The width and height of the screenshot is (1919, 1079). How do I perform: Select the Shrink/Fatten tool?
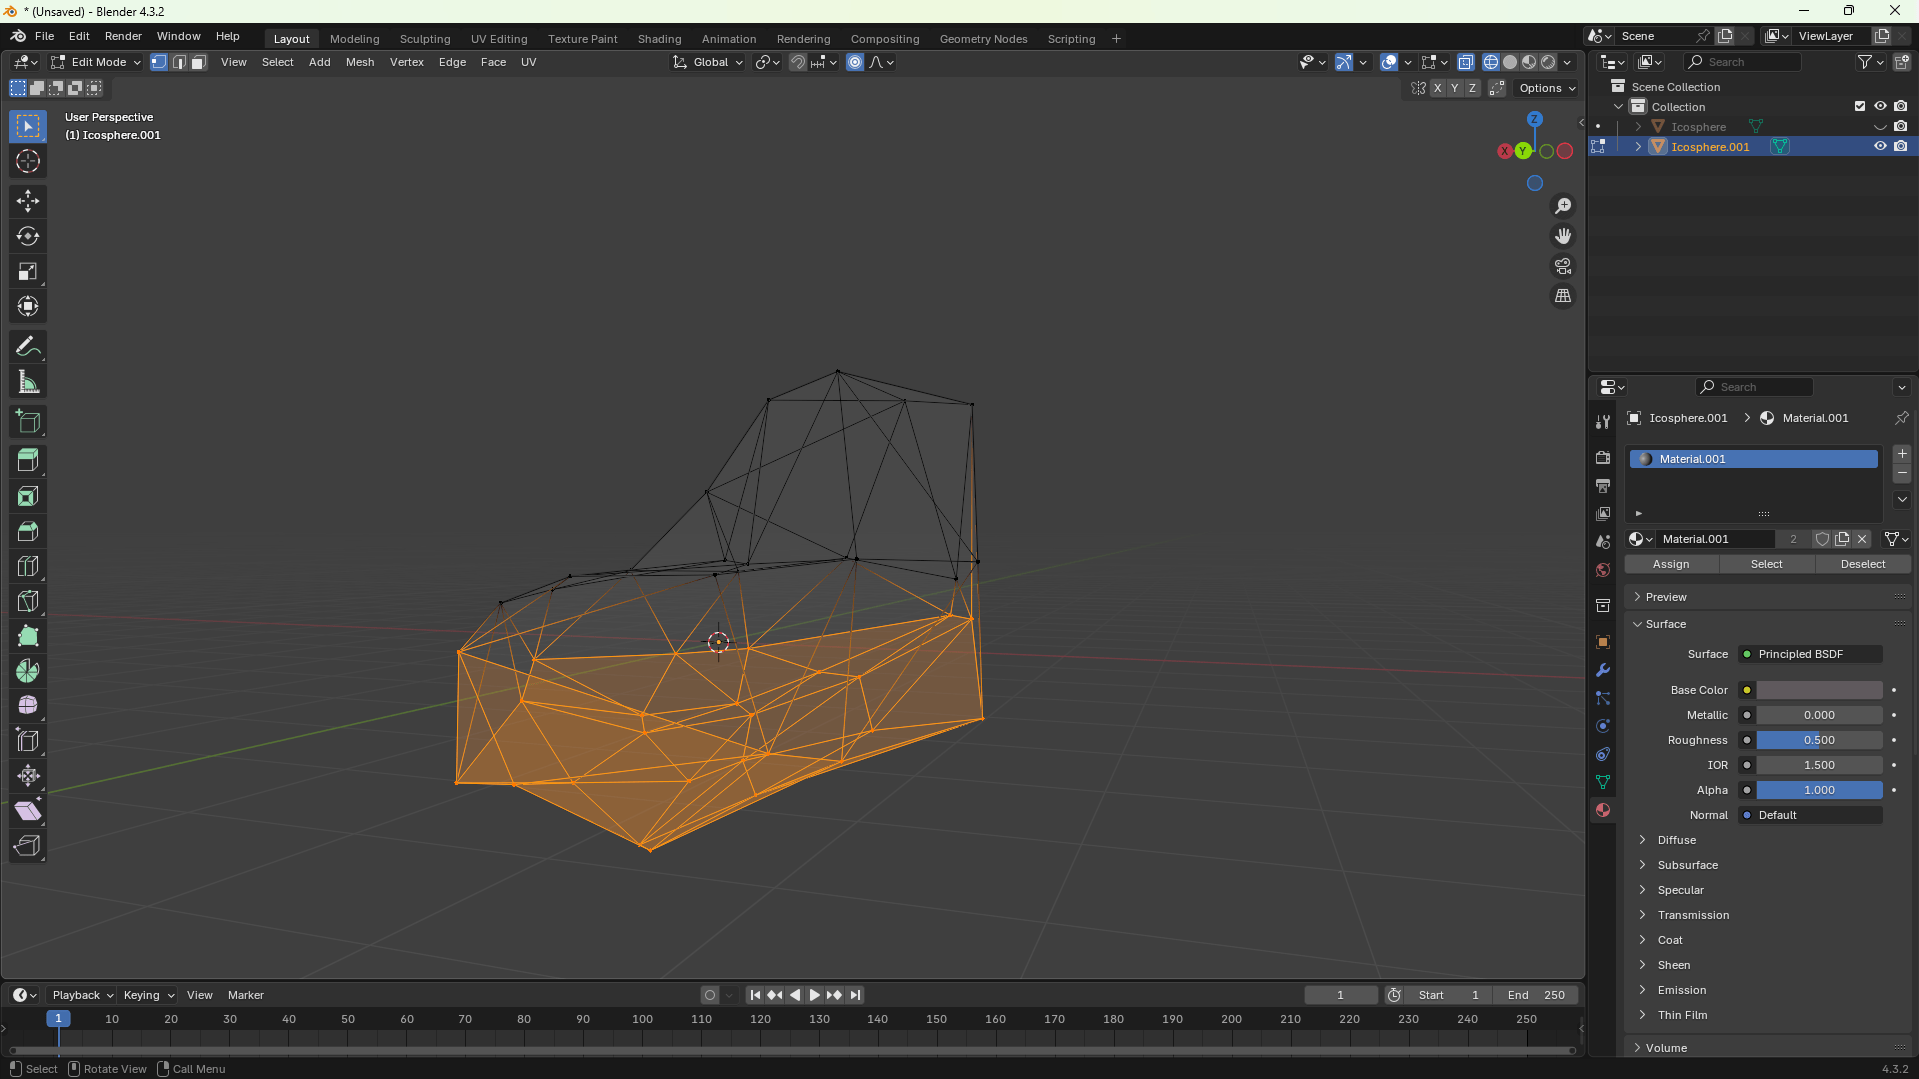pos(28,777)
